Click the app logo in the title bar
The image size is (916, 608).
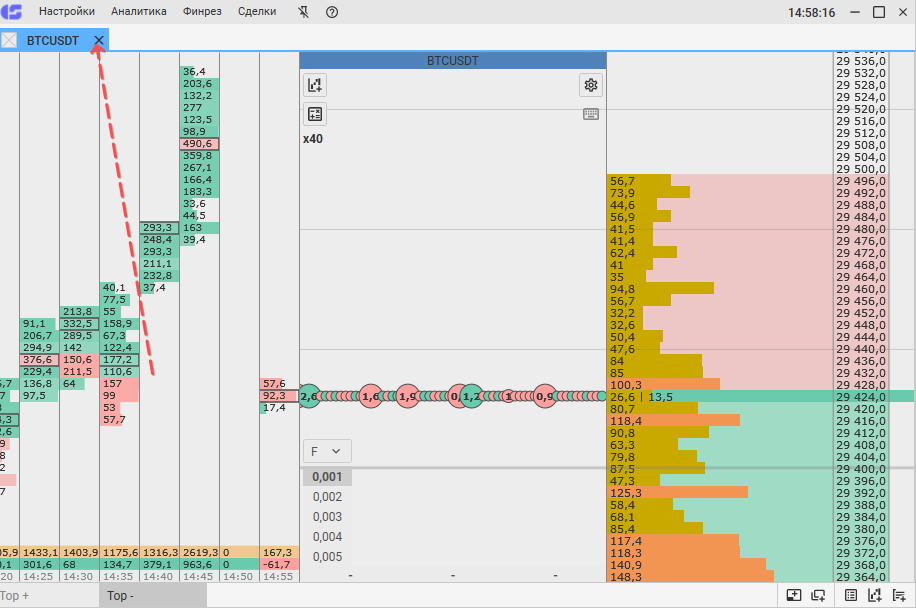(x=11, y=12)
